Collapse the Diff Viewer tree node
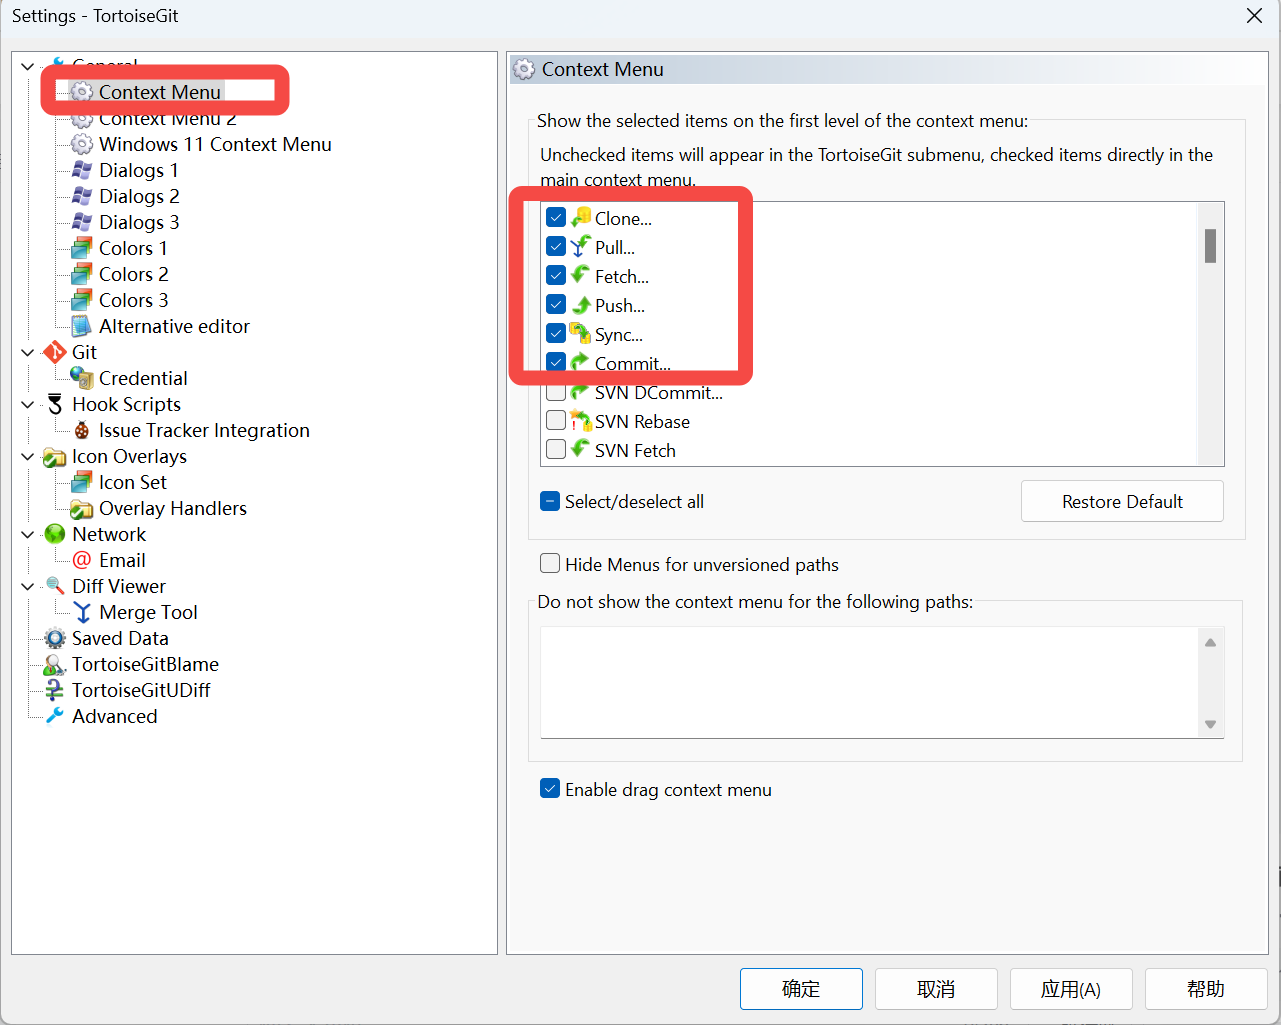 click(28, 587)
